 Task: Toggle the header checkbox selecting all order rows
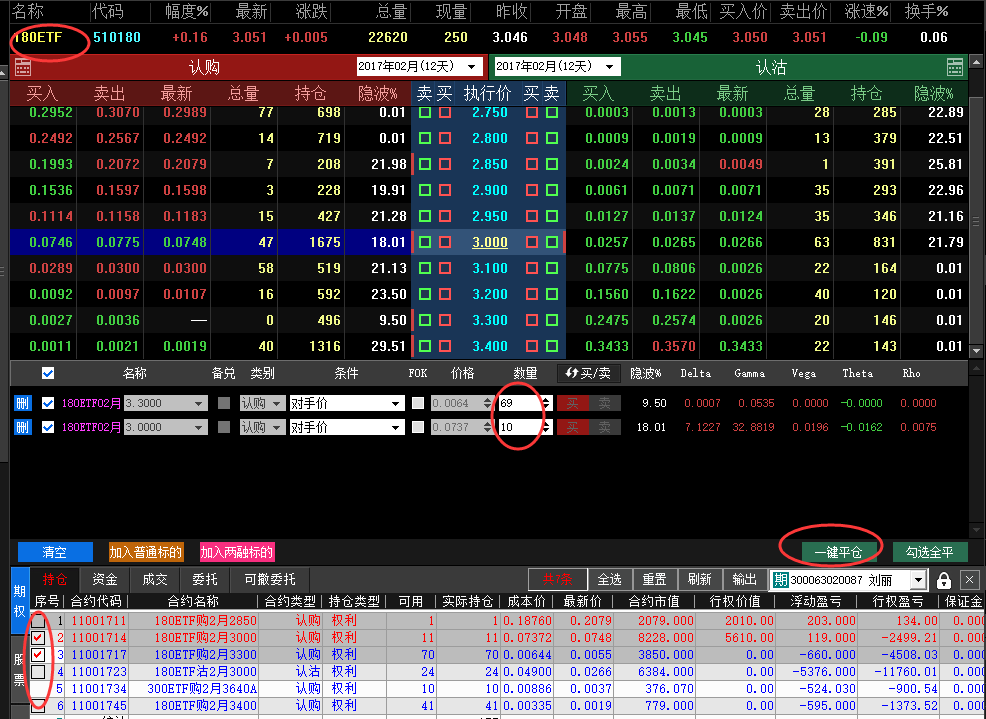tap(48, 374)
